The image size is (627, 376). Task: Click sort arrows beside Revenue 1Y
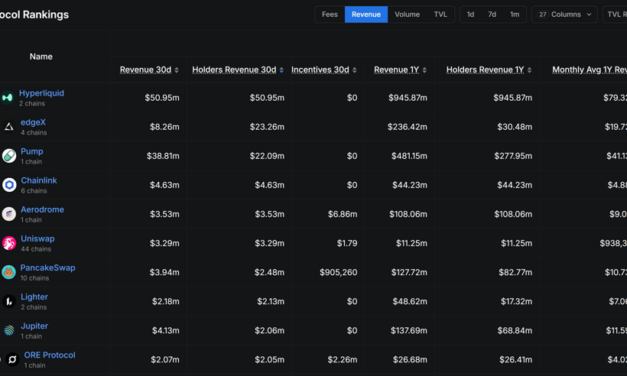click(424, 70)
